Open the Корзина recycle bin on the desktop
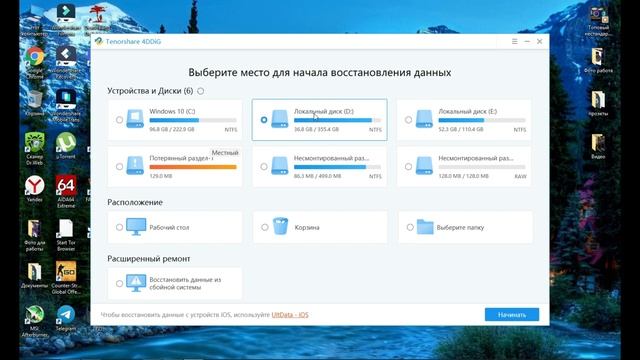Screen dimensions: 640x360 (35, 100)
